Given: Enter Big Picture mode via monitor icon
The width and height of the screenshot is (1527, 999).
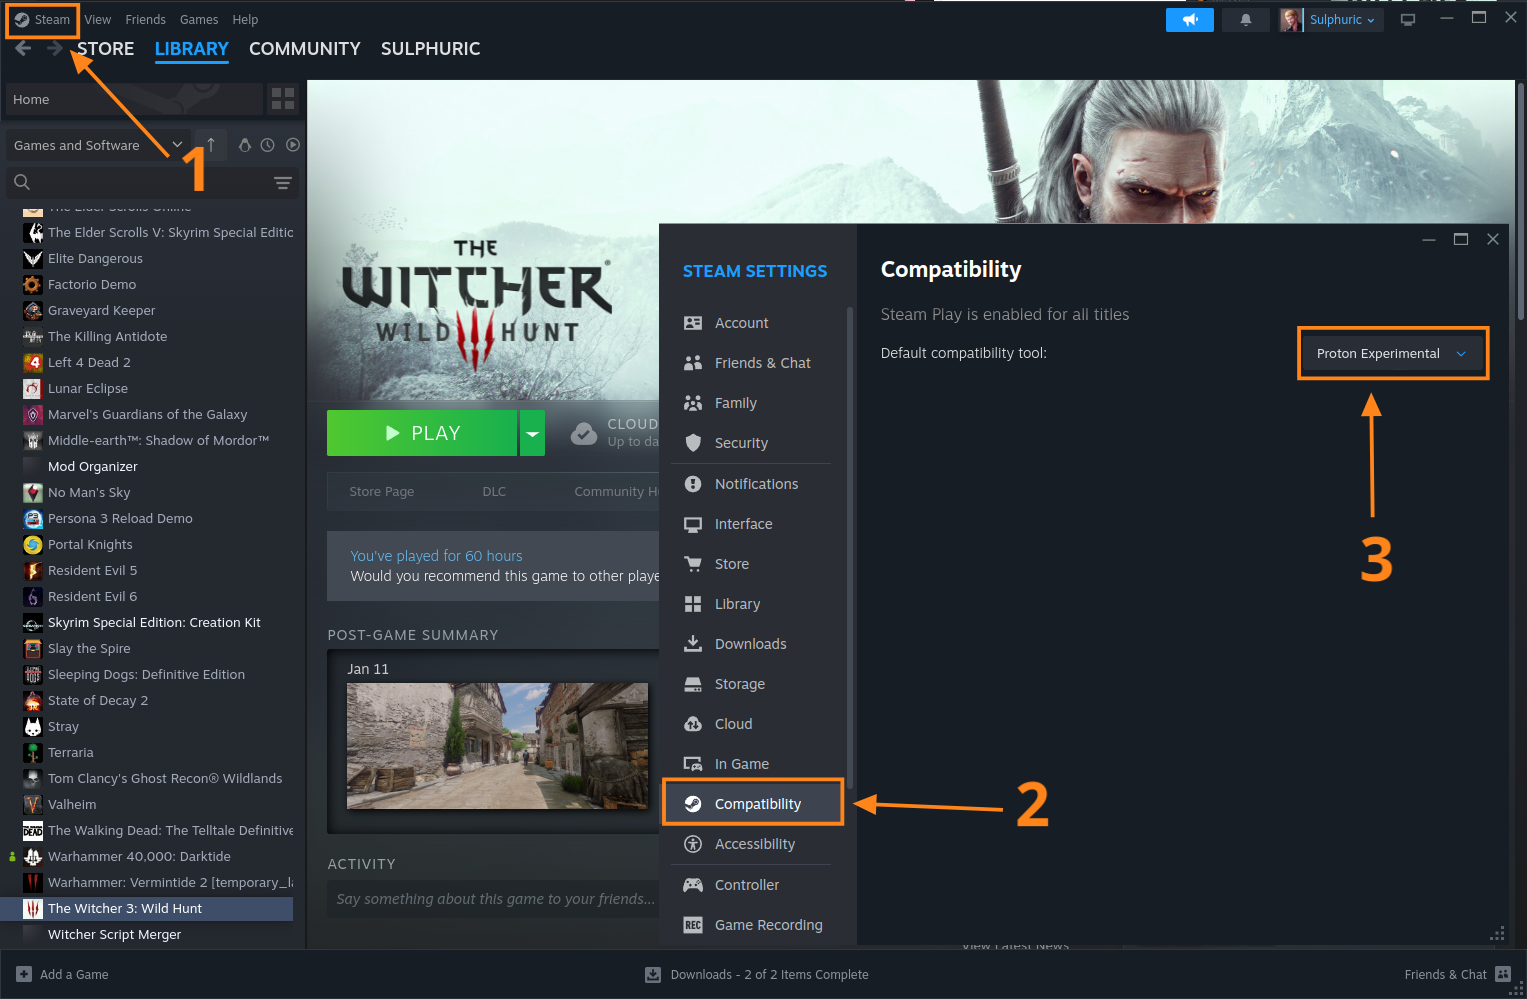Looking at the screenshot, I should [x=1408, y=20].
